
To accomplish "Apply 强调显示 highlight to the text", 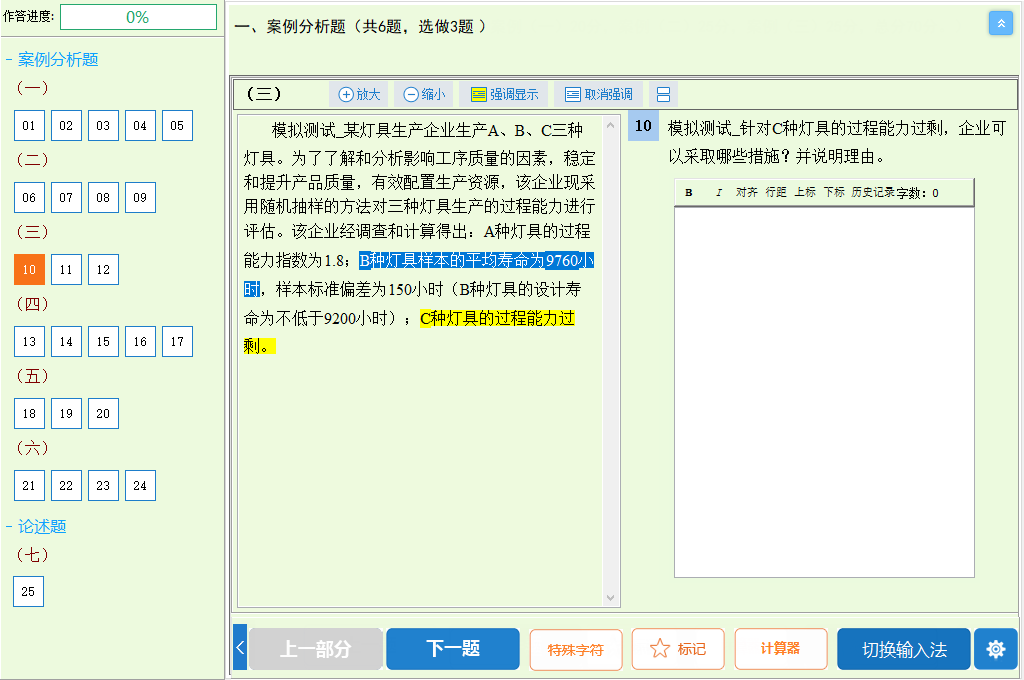I will click(x=504, y=94).
